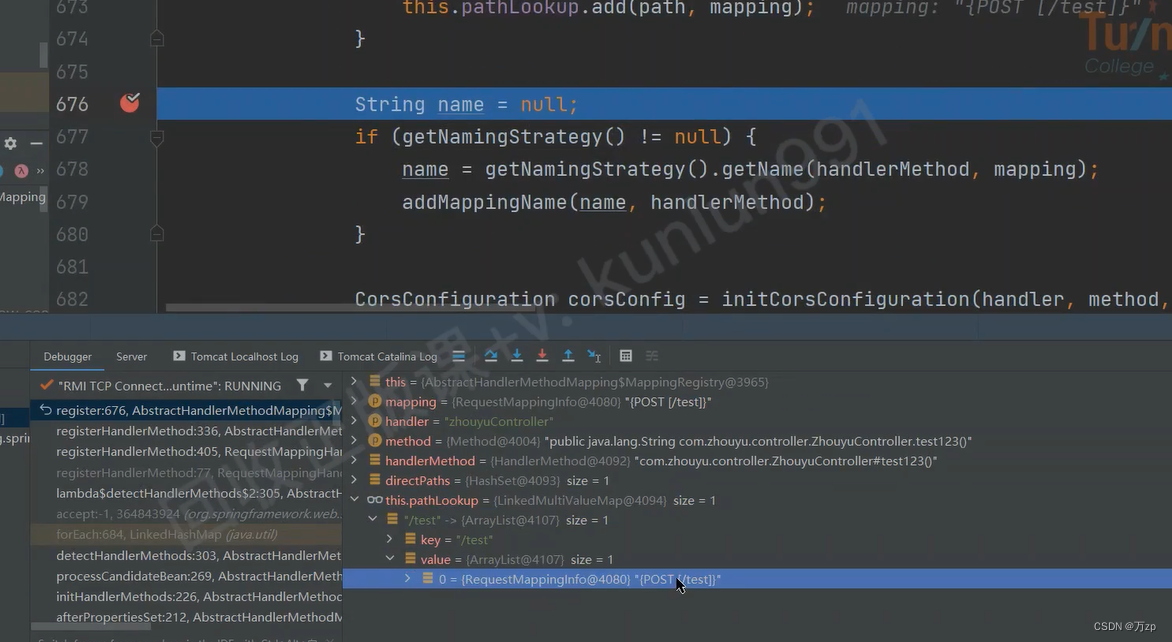Click the Step Into debugger icon

point(516,356)
